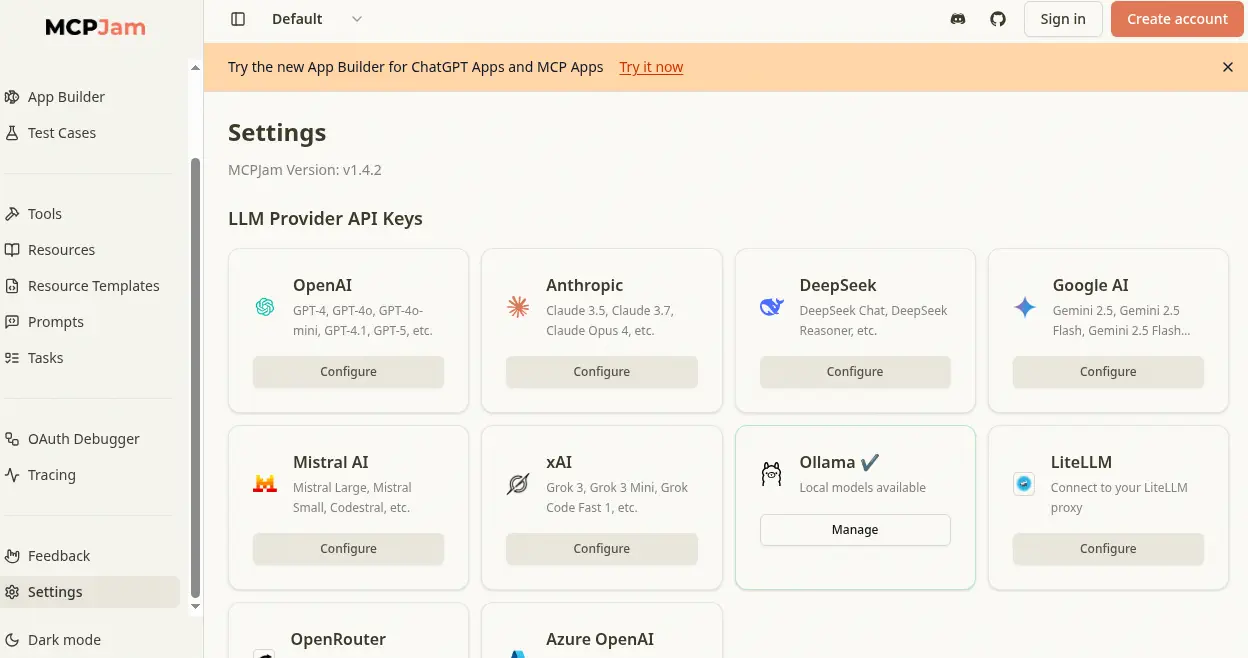Viewport: 1248px width, 658px height.
Task: Click the Google AI sparkle logo
Action: pyautogui.click(x=1025, y=308)
